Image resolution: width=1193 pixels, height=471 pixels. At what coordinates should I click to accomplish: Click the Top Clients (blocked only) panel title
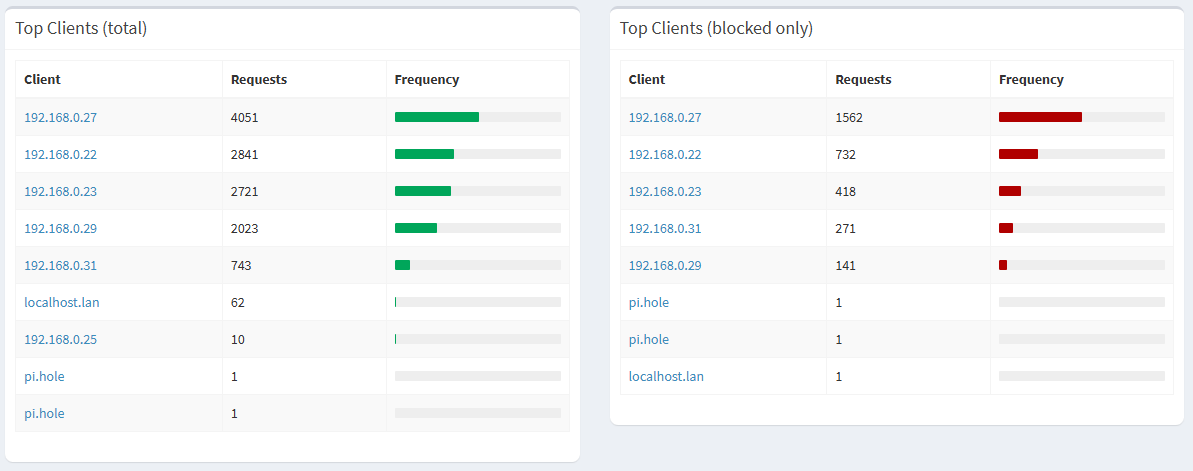click(x=716, y=28)
